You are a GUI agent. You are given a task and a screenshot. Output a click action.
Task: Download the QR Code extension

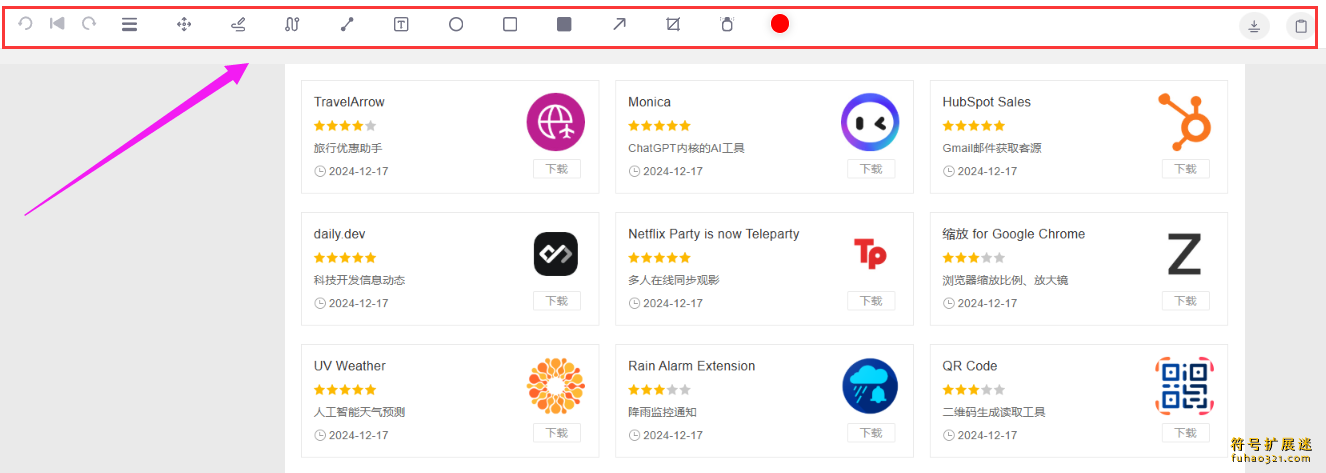pyautogui.click(x=1186, y=433)
